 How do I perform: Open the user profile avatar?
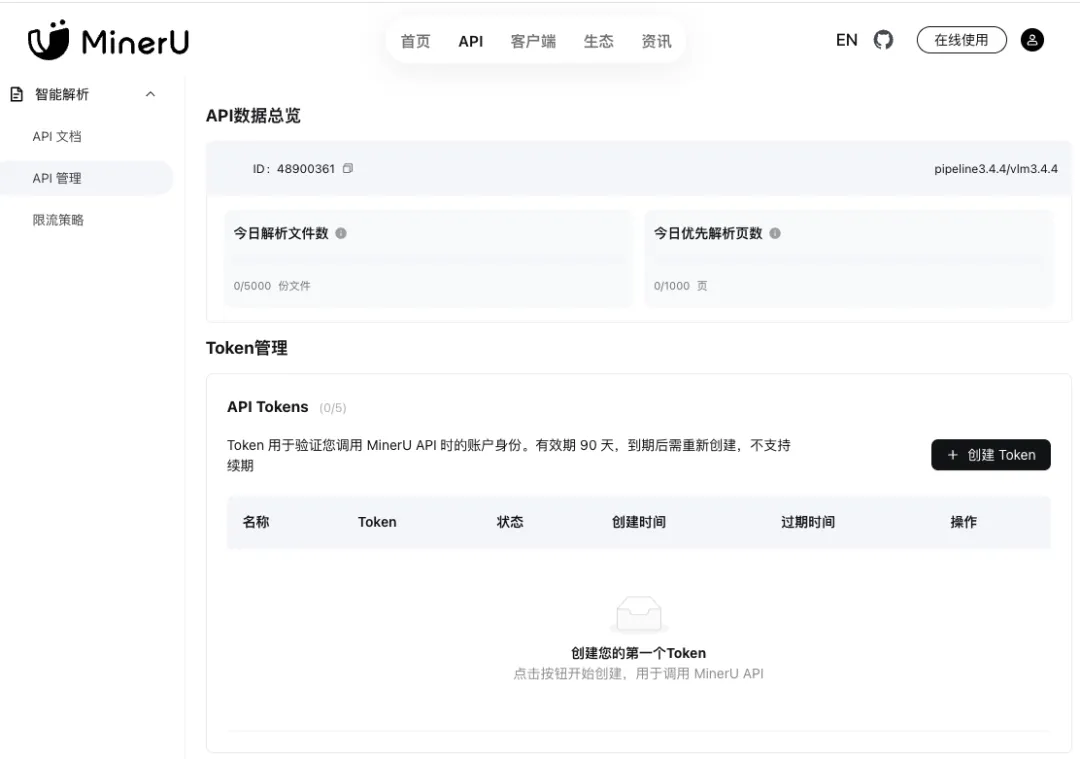click(1032, 40)
